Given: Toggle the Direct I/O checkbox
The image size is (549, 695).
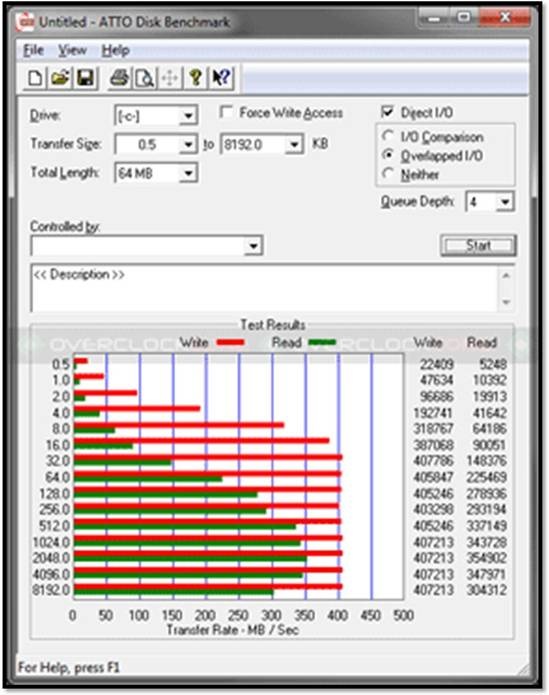Looking at the screenshot, I should pyautogui.click(x=387, y=112).
